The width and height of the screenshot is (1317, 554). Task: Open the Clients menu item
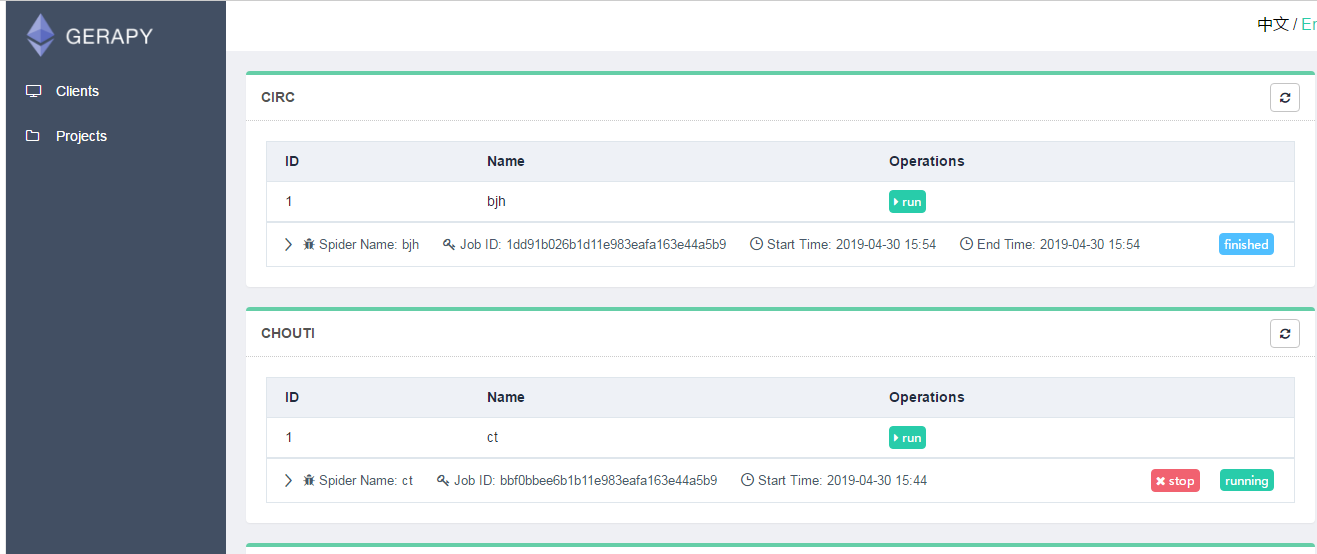(77, 91)
